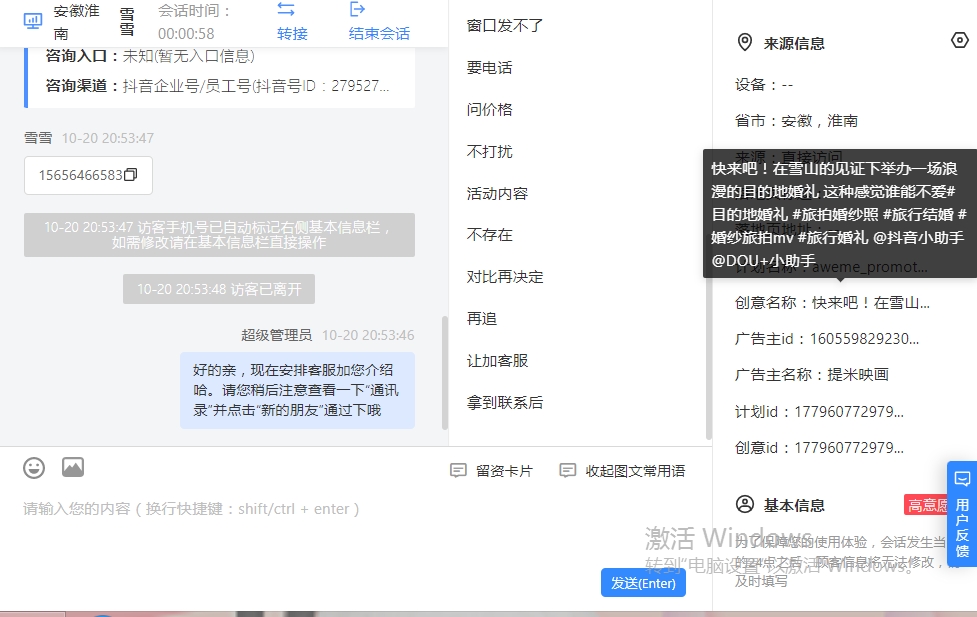Screen dimensions: 977x617
Task: Click the monitor icon beside 安徽淮南
Action: click(x=32, y=21)
